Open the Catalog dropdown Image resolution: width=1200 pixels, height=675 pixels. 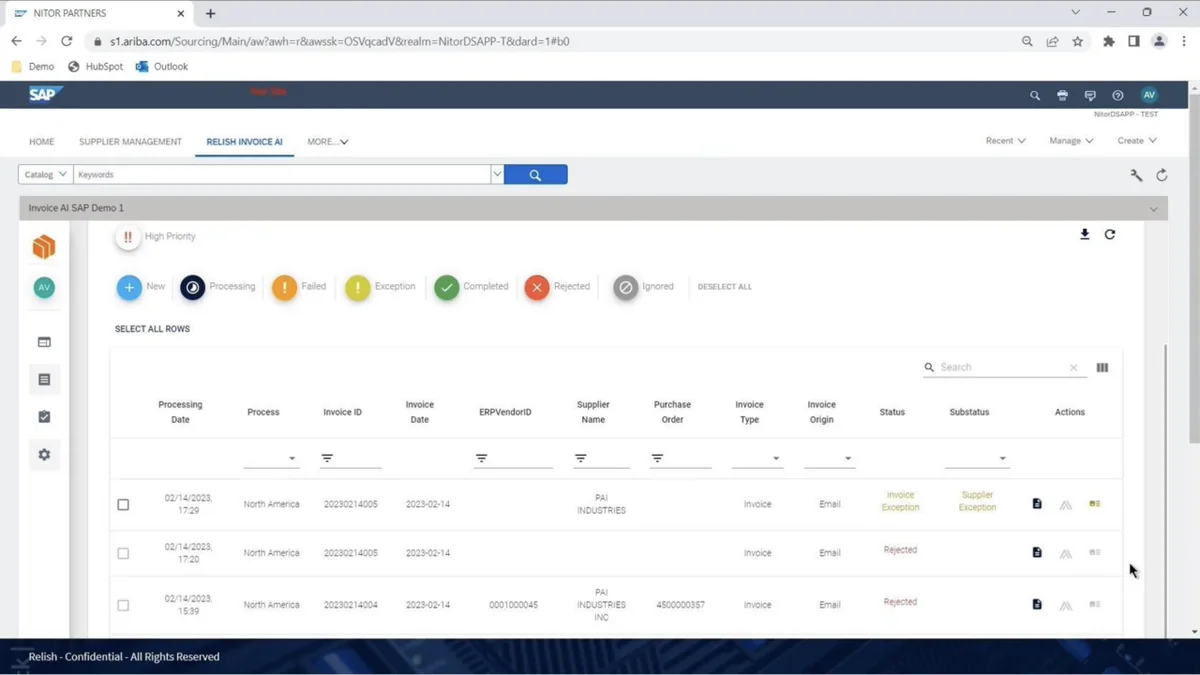(45, 174)
